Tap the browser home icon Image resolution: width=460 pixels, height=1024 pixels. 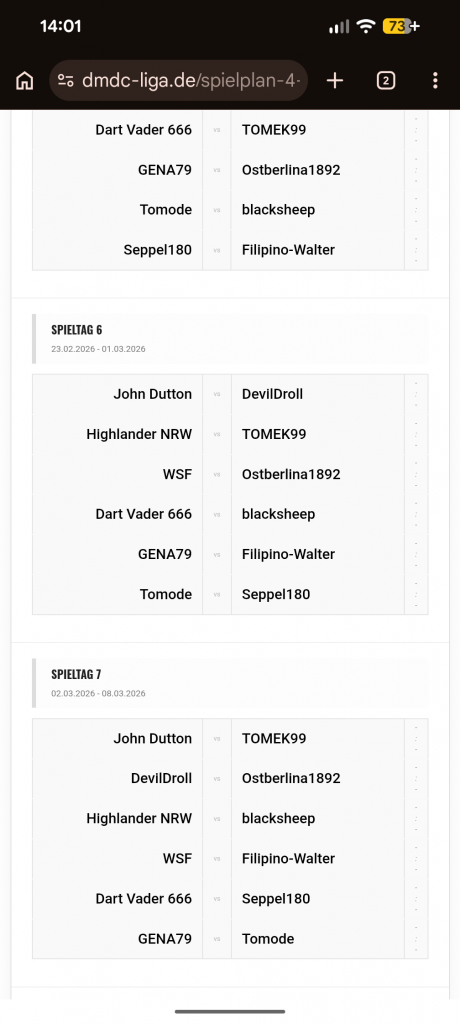(25, 81)
